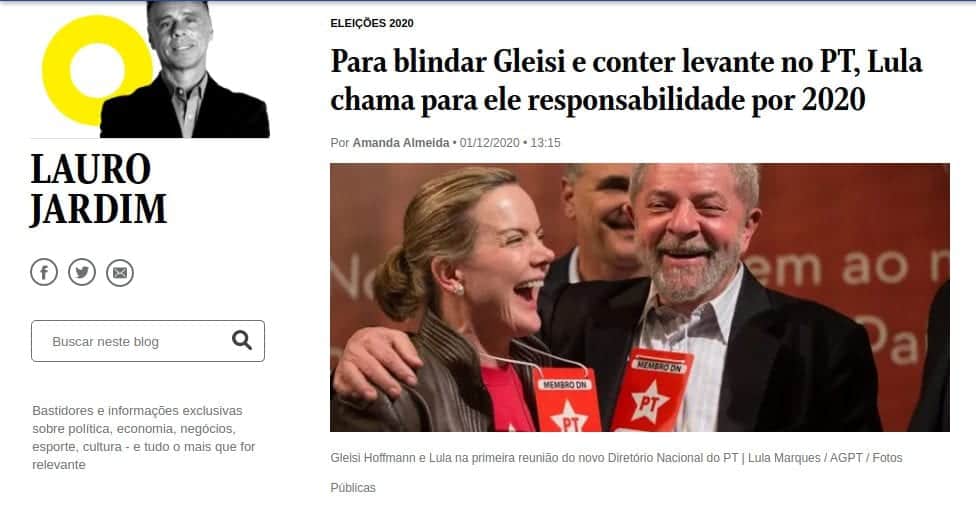Screen dimensions: 976x505
Task: Open author Amanda Almeida's page
Action: point(401,143)
